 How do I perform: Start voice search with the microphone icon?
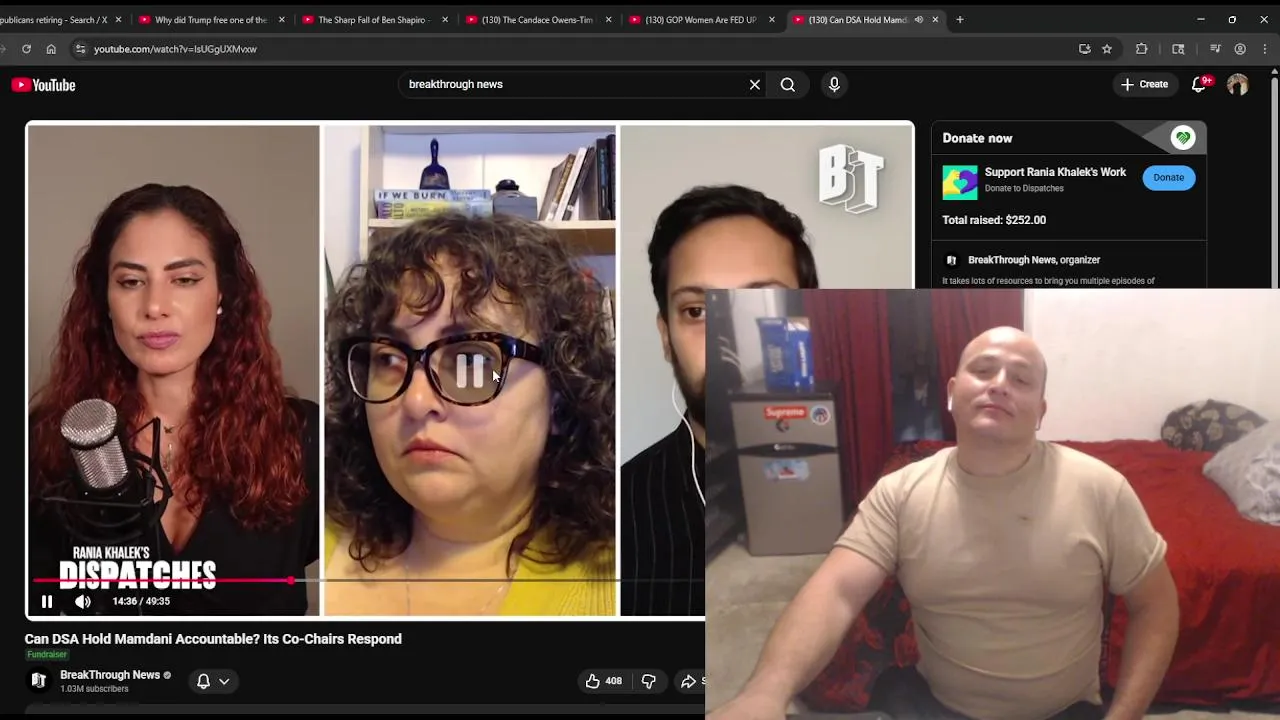tap(834, 85)
